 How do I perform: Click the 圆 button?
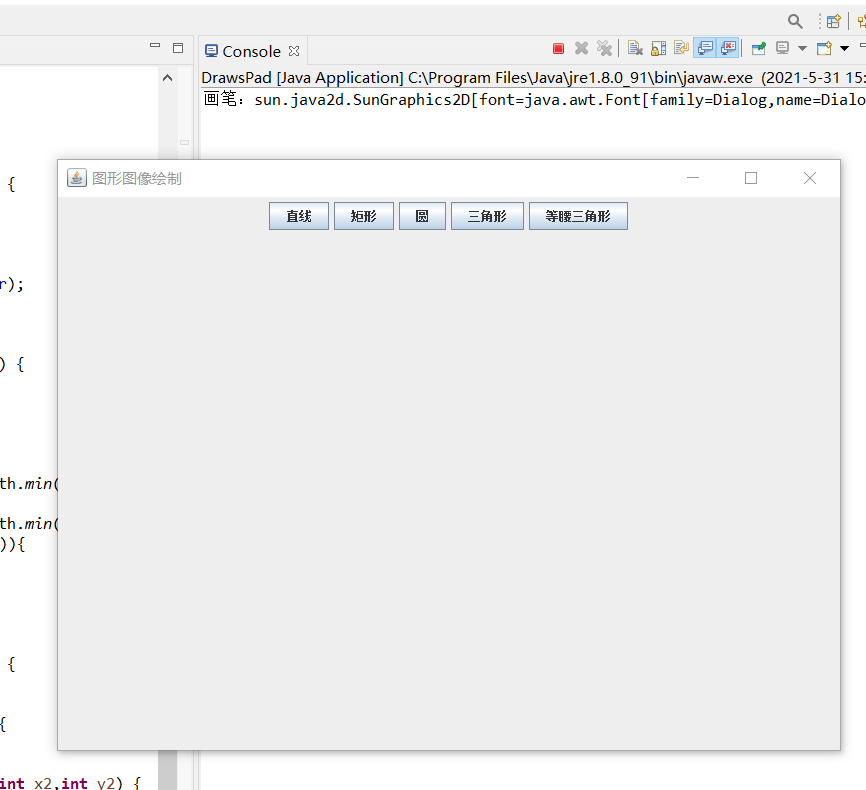pyautogui.click(x=422, y=216)
